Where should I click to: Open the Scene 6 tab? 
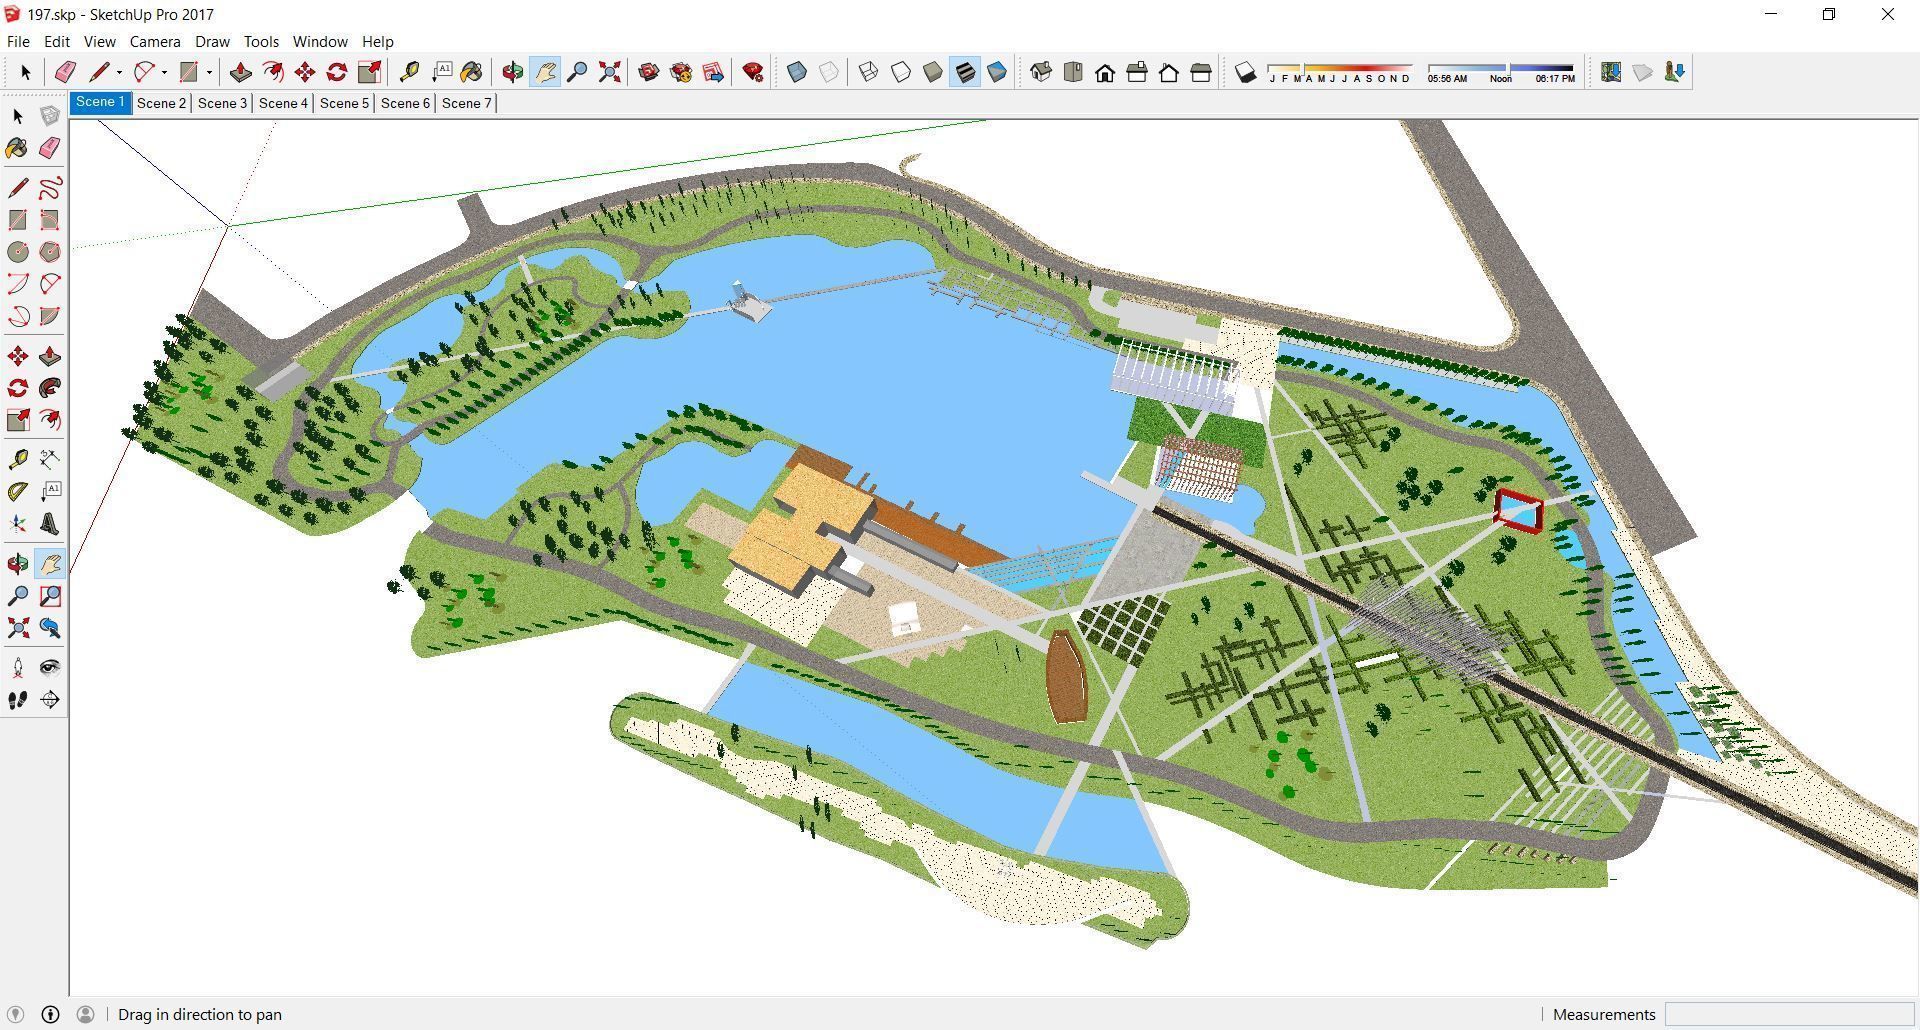[x=405, y=103]
